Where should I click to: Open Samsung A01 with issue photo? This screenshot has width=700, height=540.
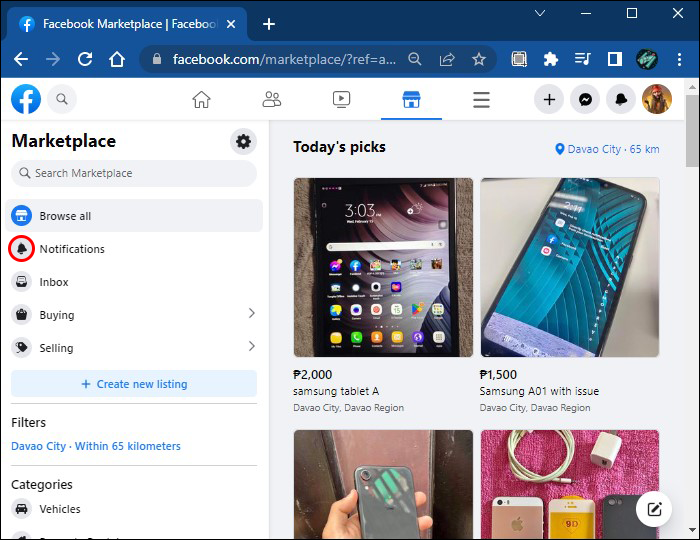pyautogui.click(x=570, y=267)
